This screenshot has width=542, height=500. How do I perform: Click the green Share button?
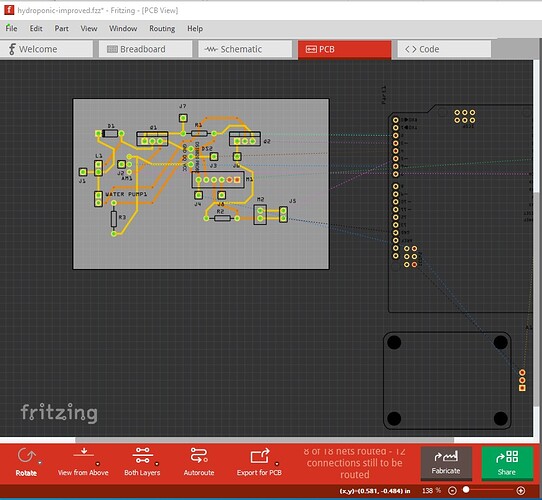(507, 463)
